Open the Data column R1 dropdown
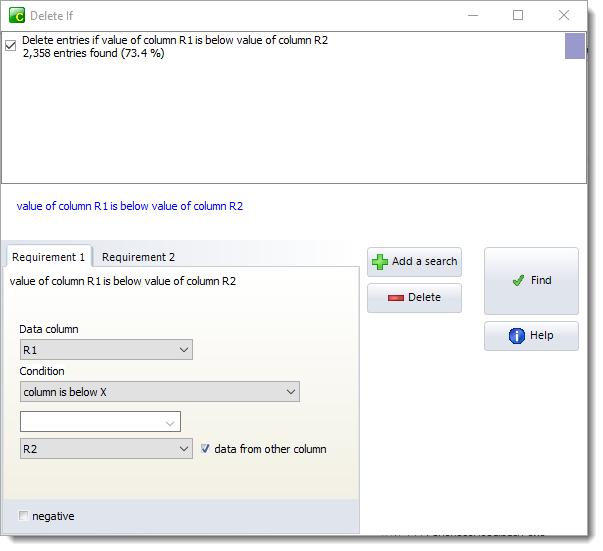This screenshot has height=551, width=603. click(x=106, y=350)
